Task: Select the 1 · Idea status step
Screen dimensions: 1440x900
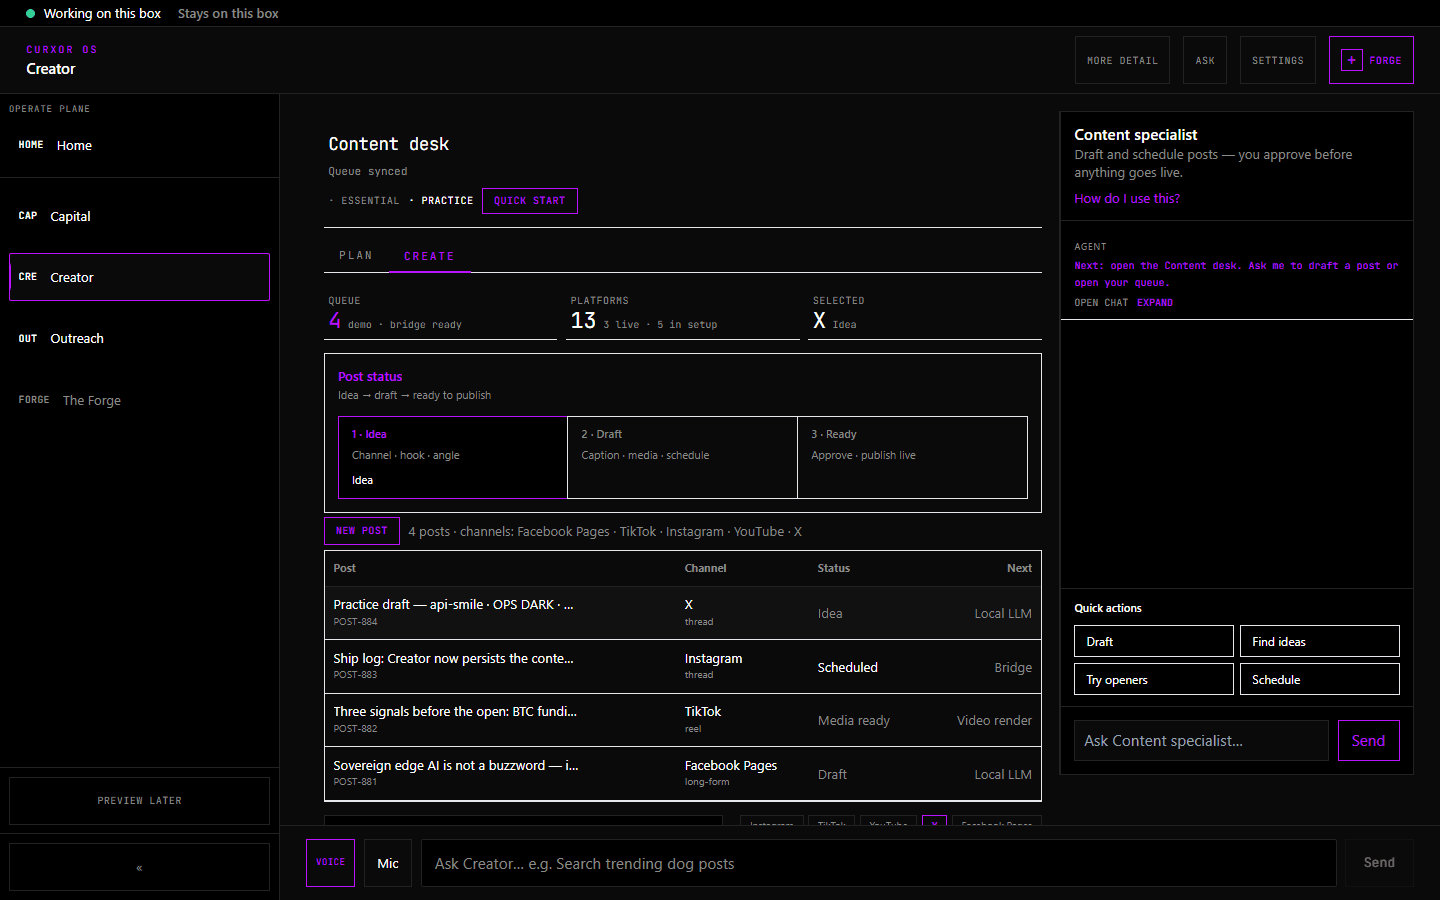Action: 453,457
